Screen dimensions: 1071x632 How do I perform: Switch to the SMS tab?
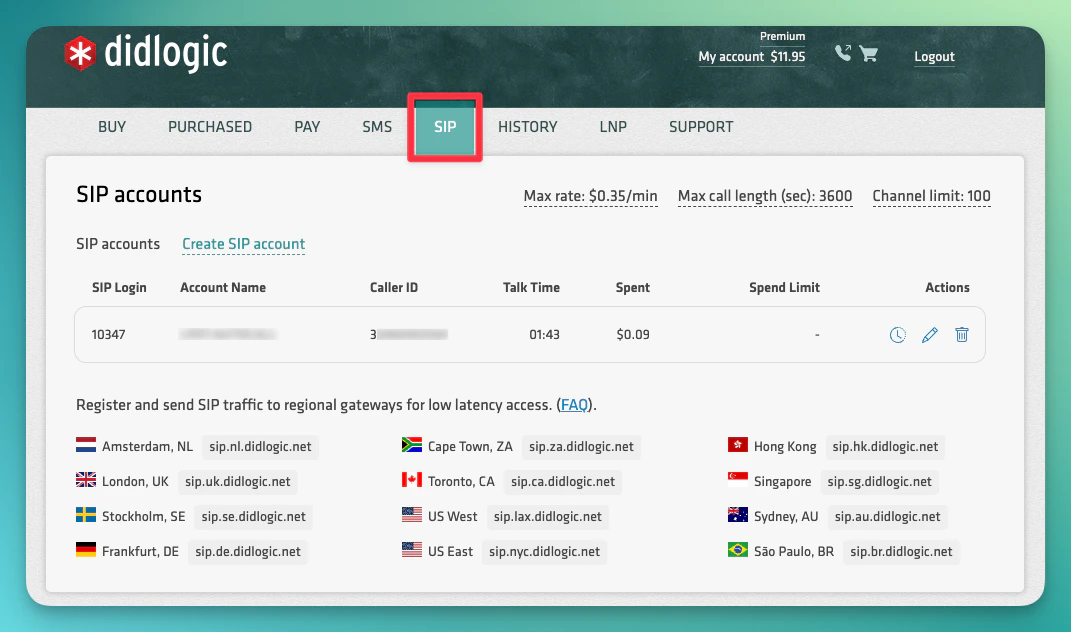(377, 127)
